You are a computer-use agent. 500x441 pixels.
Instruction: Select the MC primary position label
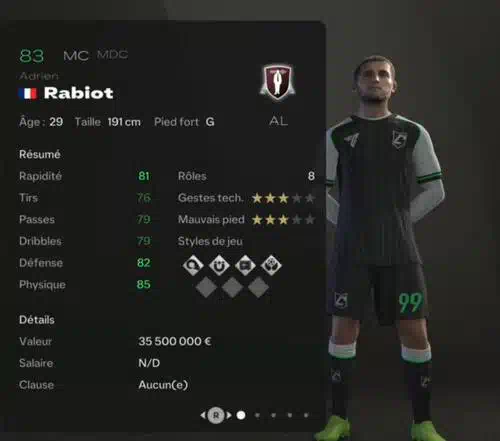click(76, 56)
